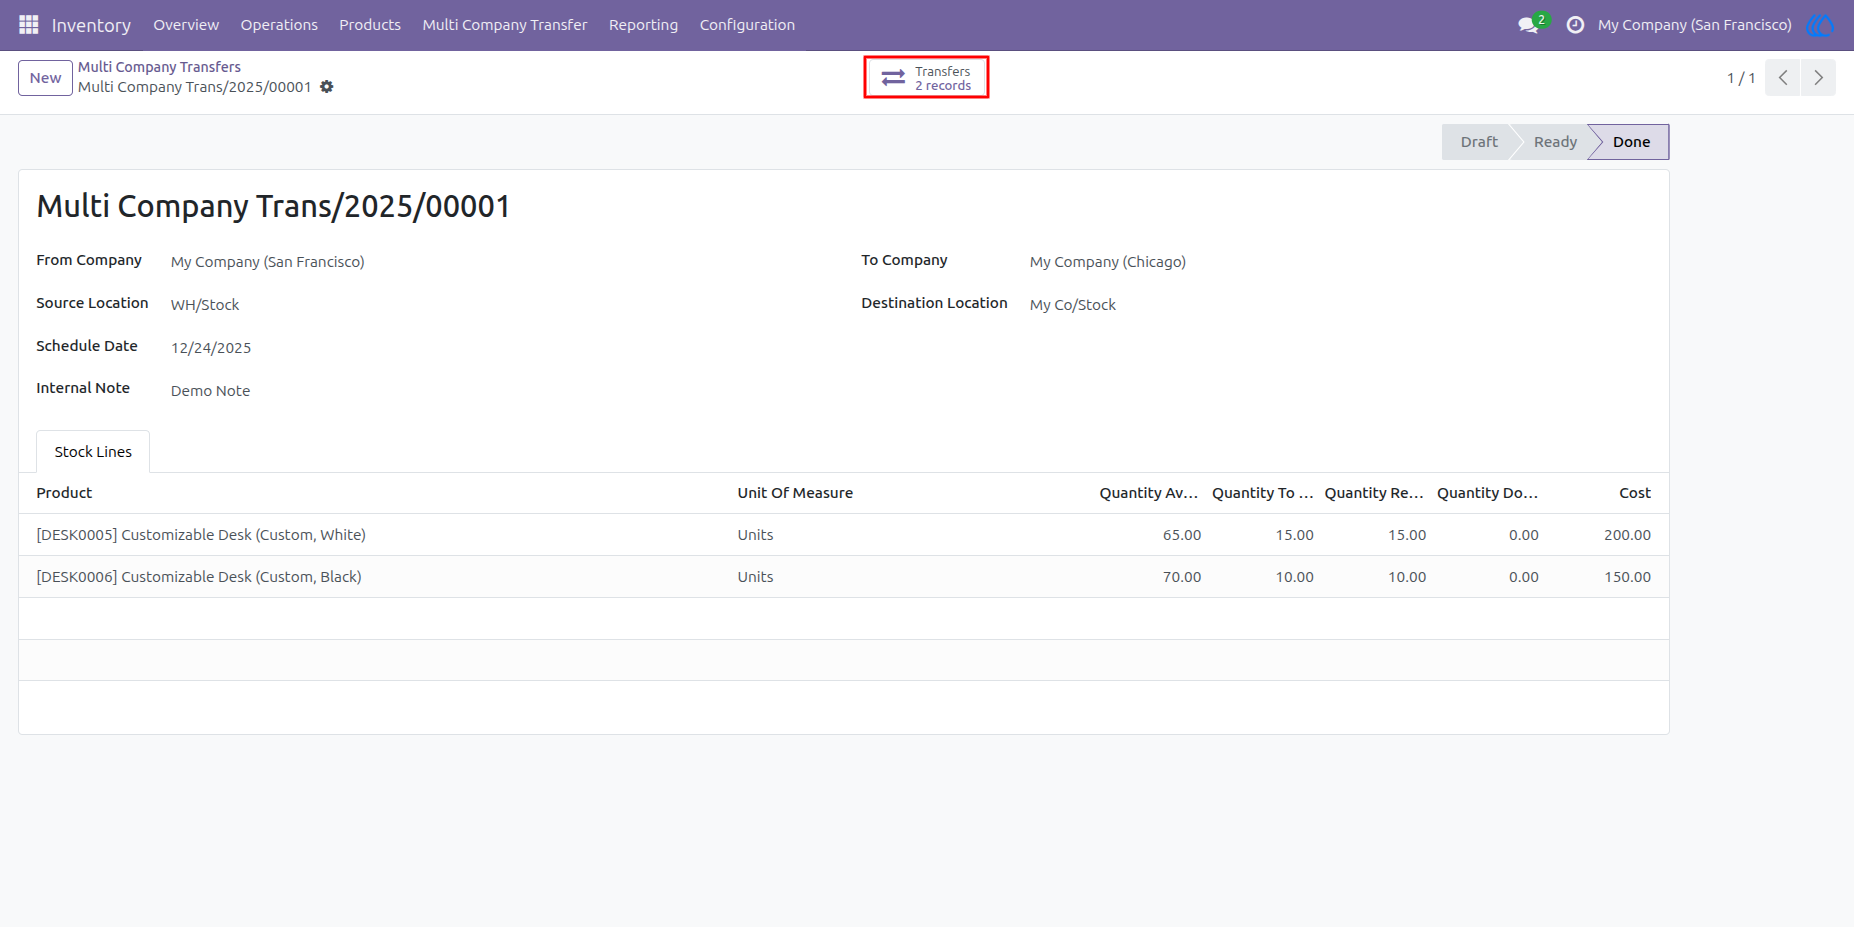Click the Done status stage
This screenshot has height=927, width=1854.
tap(1631, 142)
